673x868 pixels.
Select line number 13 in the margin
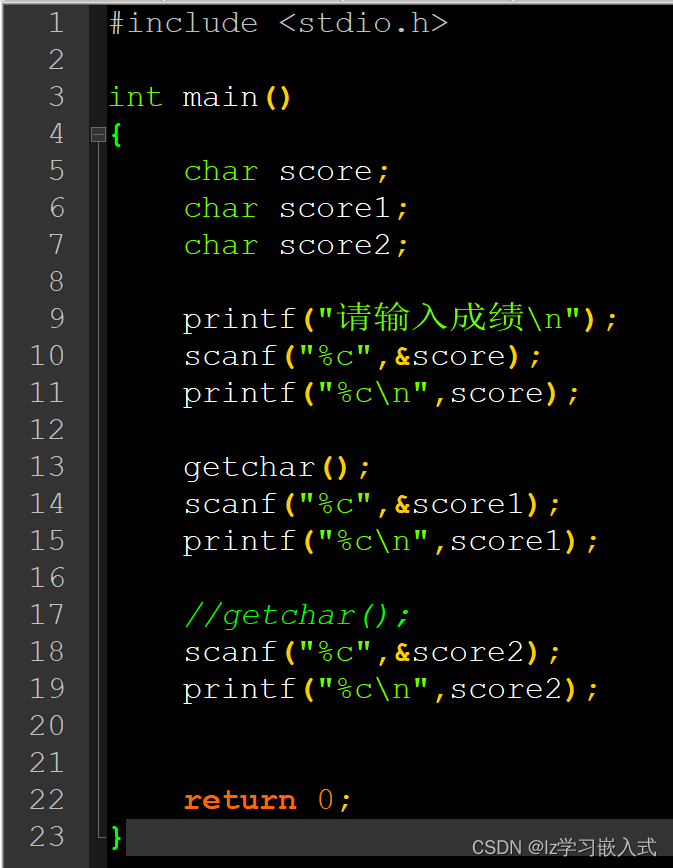pyautogui.click(x=47, y=467)
